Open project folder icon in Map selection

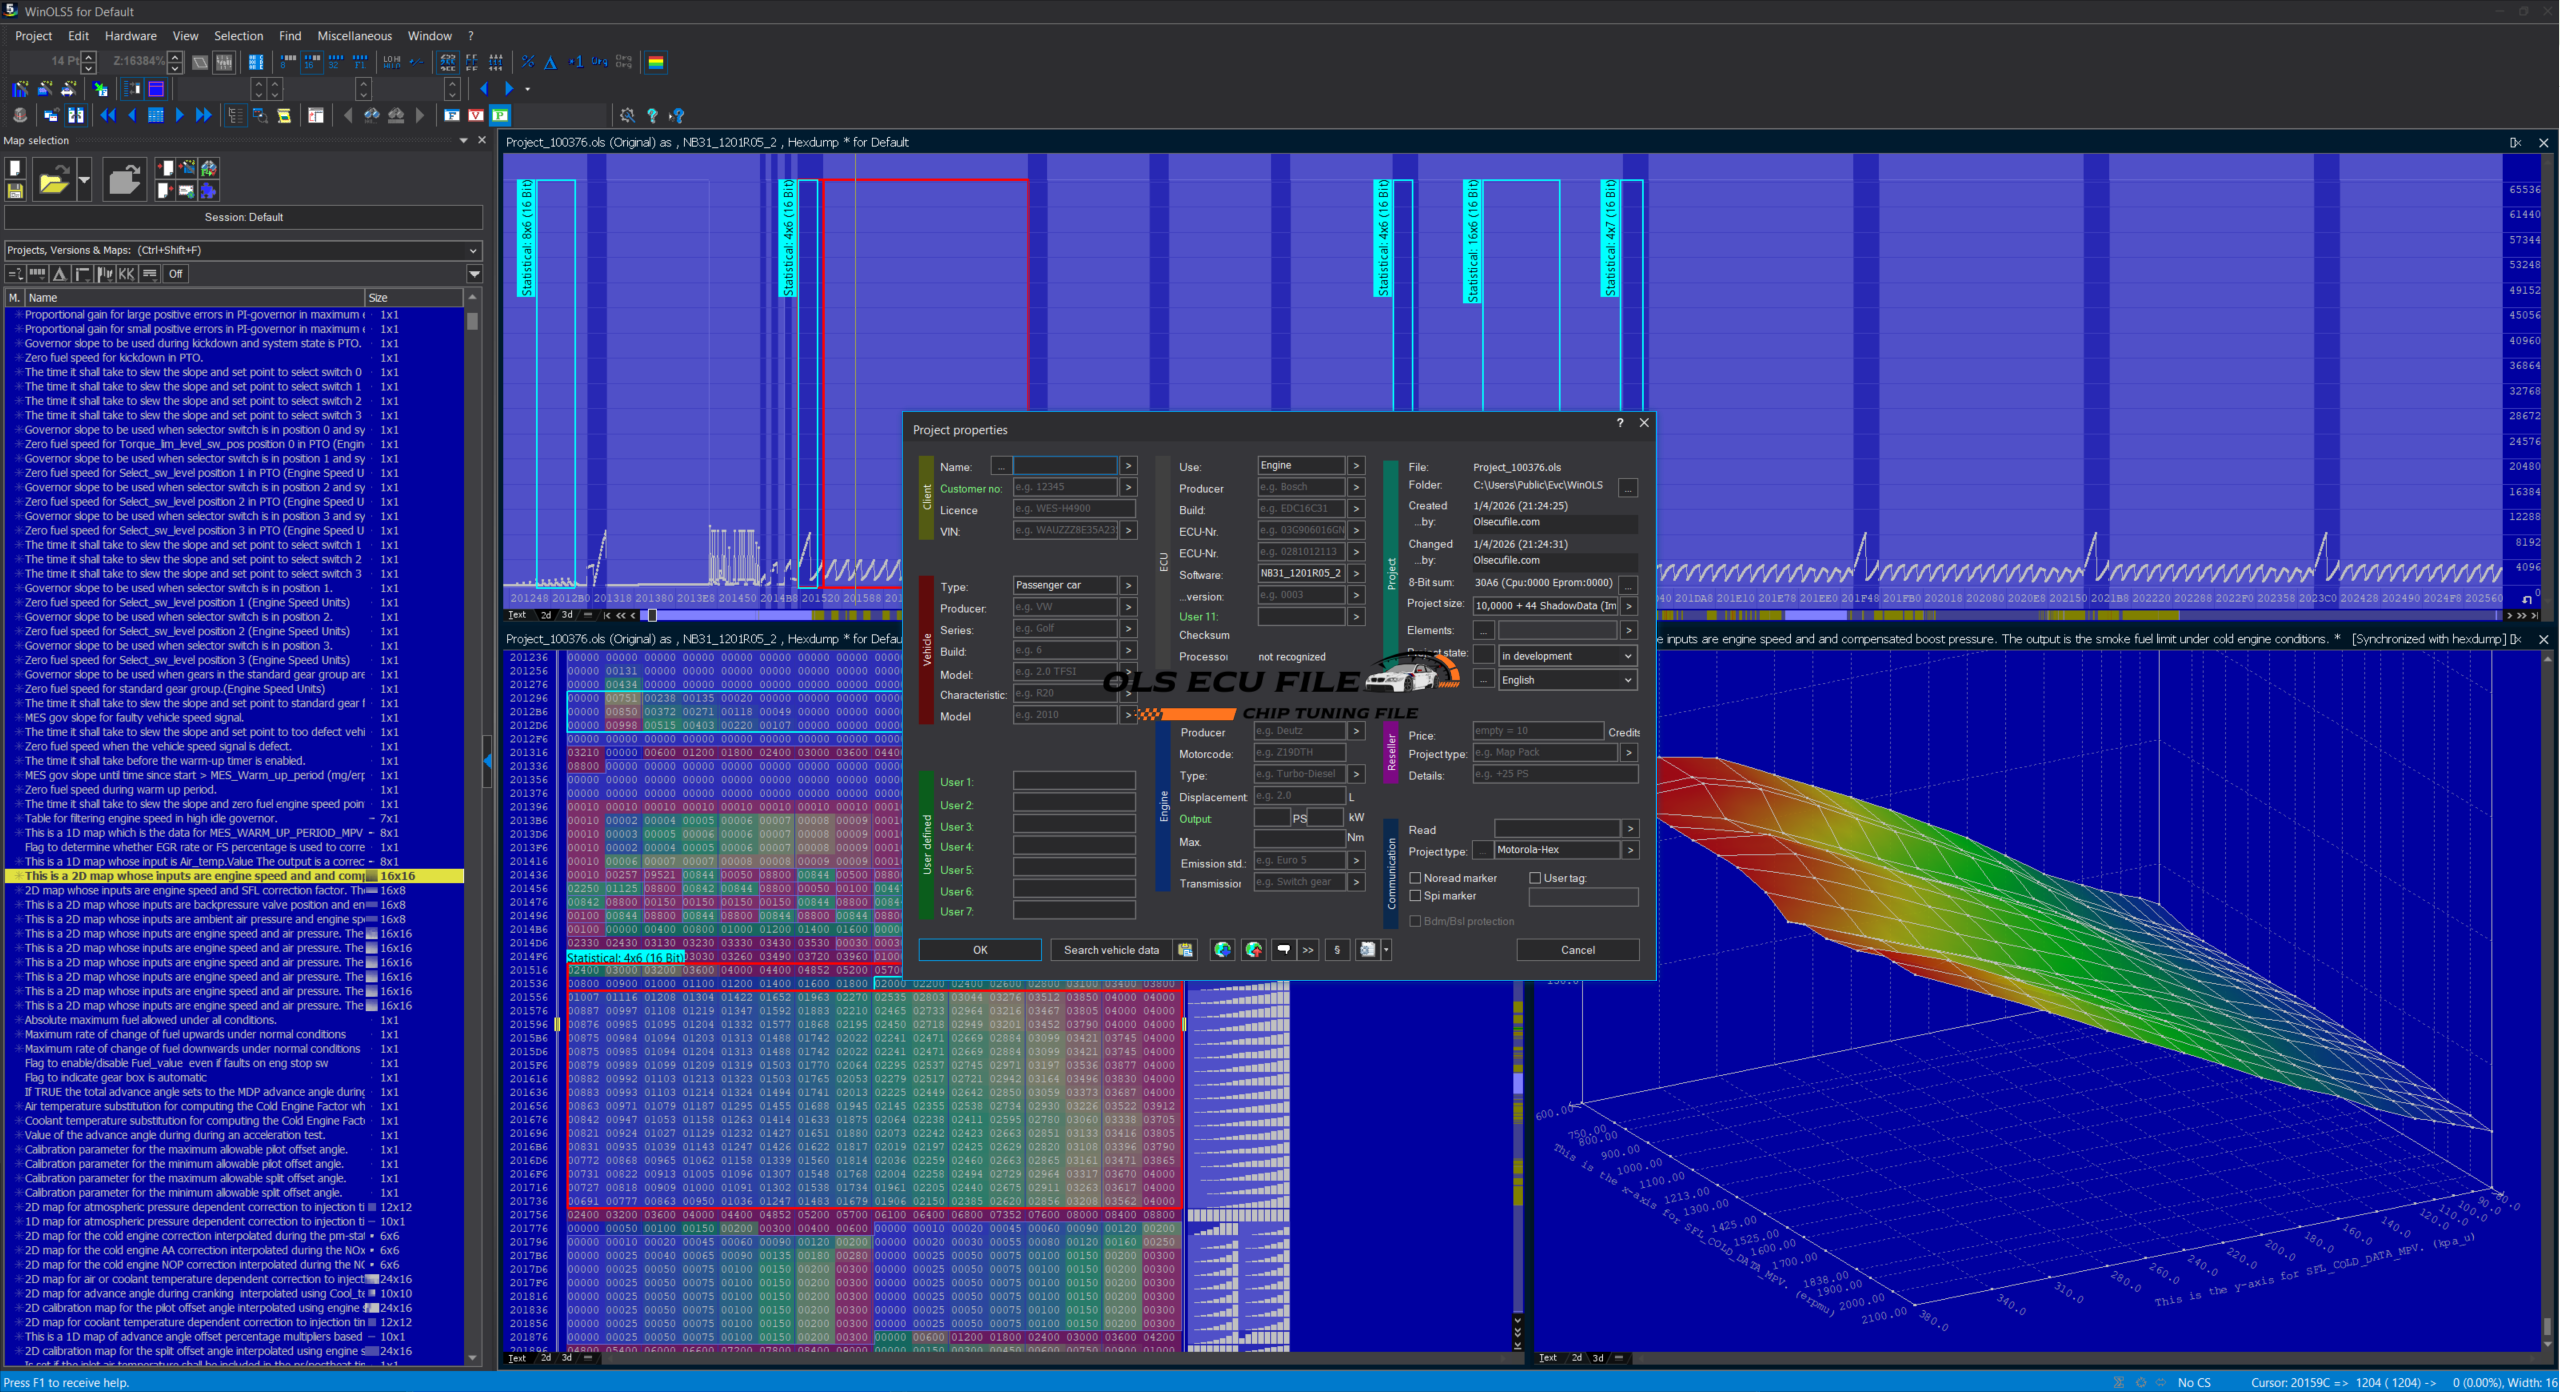click(x=54, y=181)
